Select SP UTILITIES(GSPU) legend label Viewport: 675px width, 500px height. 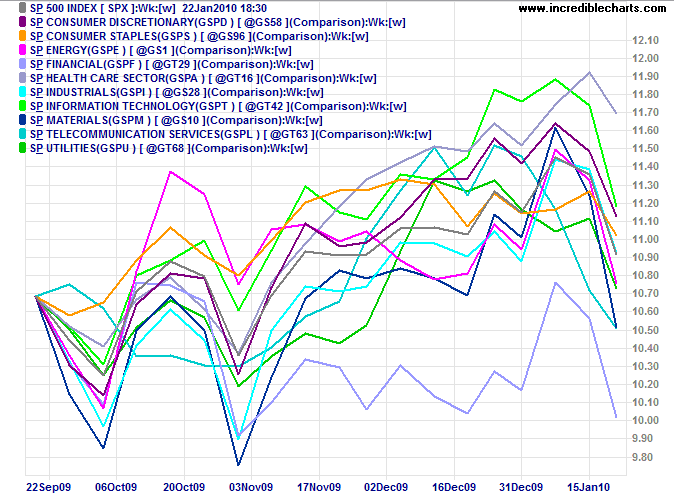click(x=169, y=148)
